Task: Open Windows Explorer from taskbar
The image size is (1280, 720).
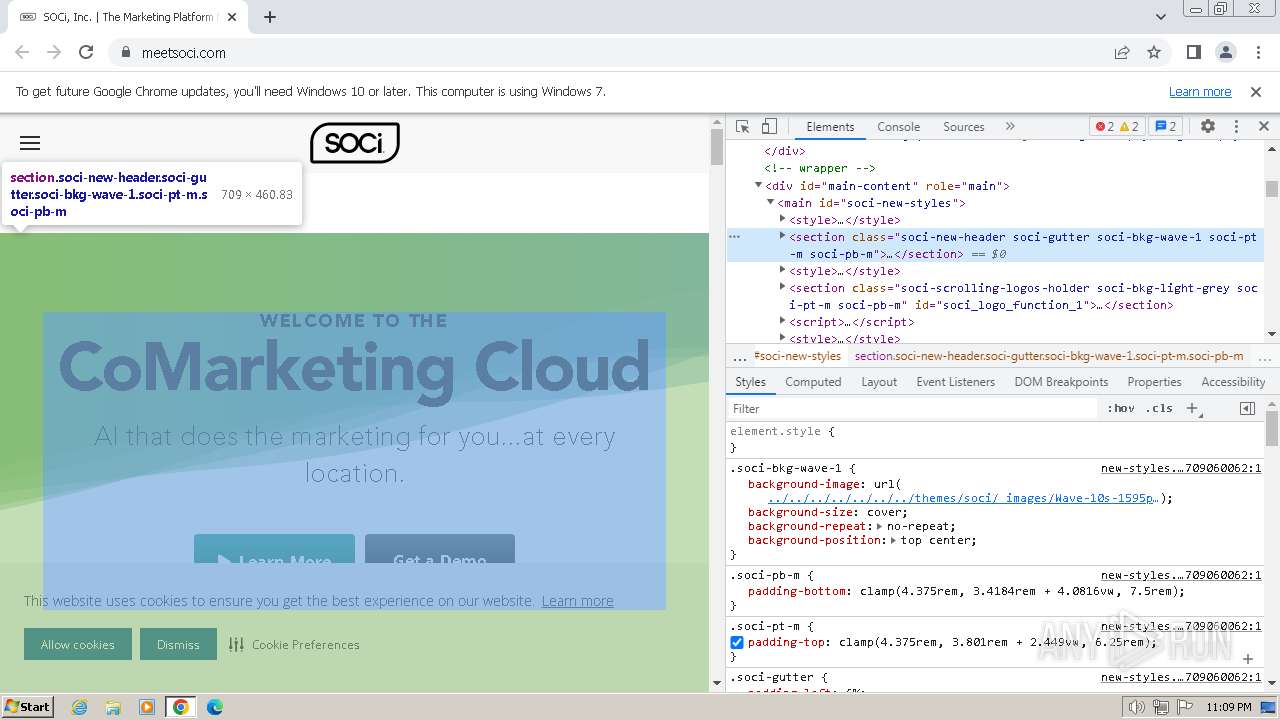Action: (x=113, y=707)
